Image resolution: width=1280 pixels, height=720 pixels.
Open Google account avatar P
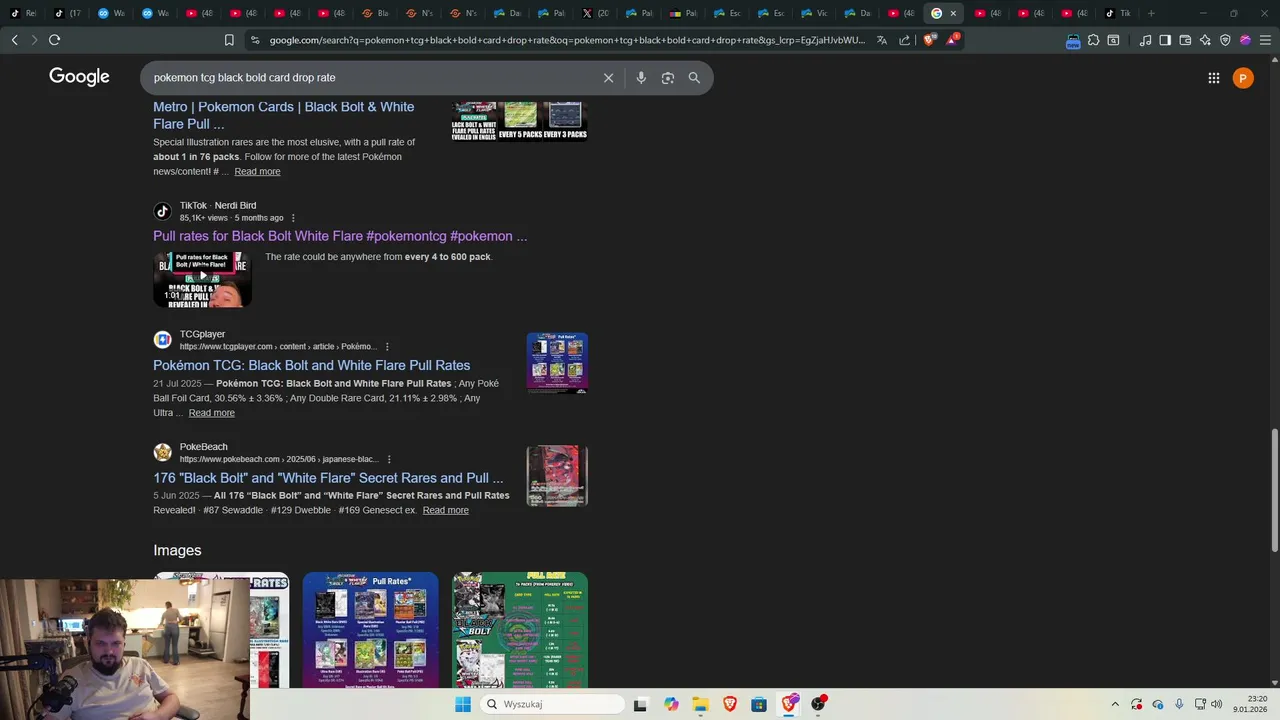click(1243, 78)
